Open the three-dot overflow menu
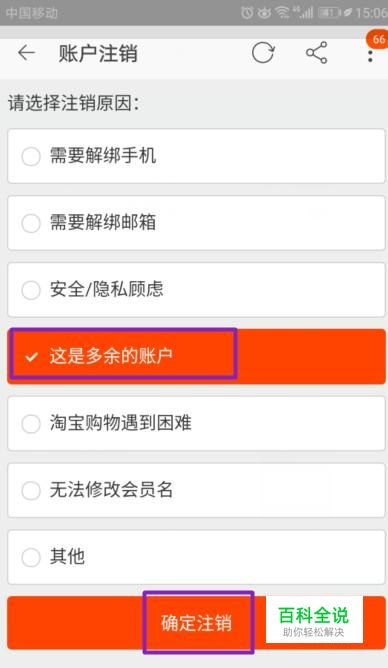388x668 pixels. click(x=370, y=56)
